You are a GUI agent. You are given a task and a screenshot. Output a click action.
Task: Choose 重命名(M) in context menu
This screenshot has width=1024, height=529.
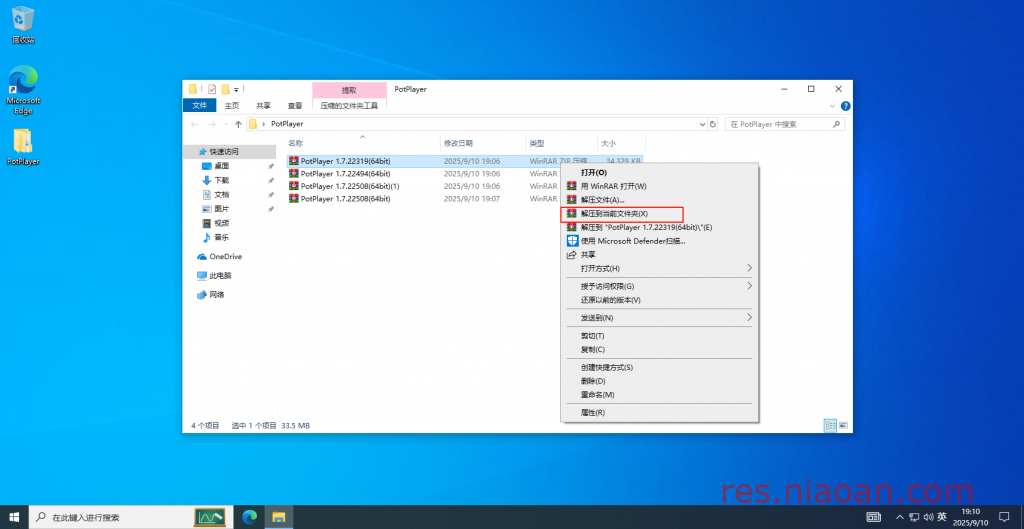point(660,394)
